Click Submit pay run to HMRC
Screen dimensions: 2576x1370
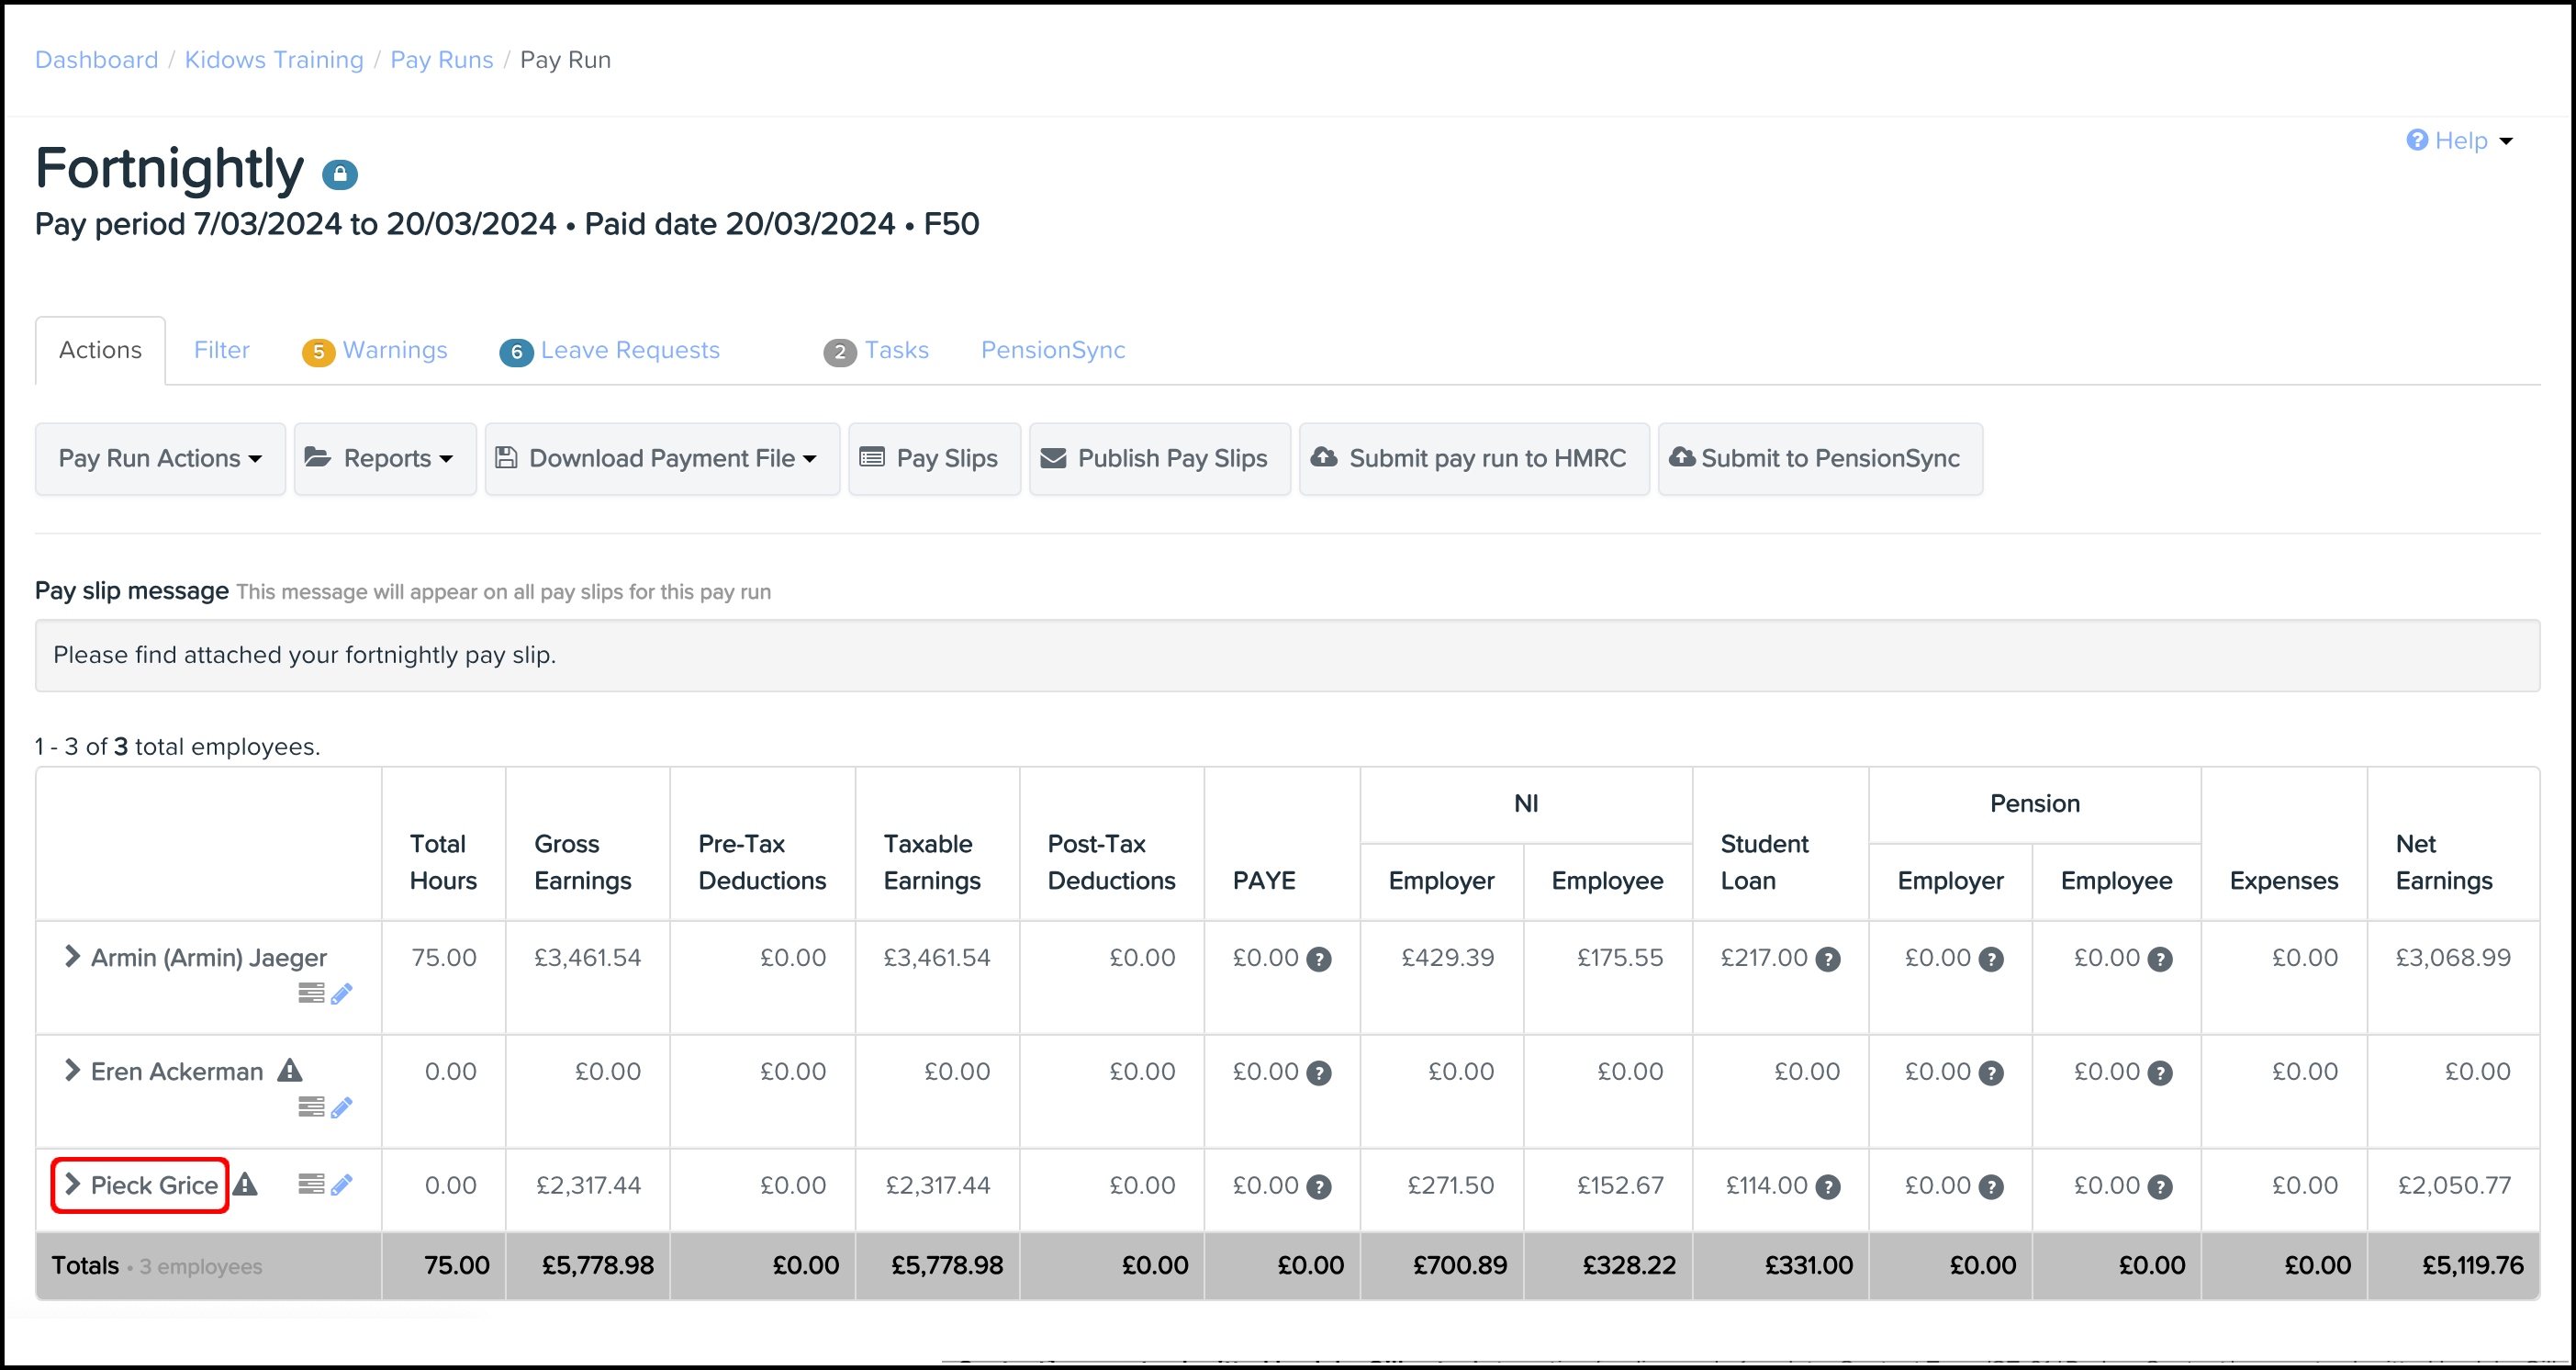point(1473,459)
